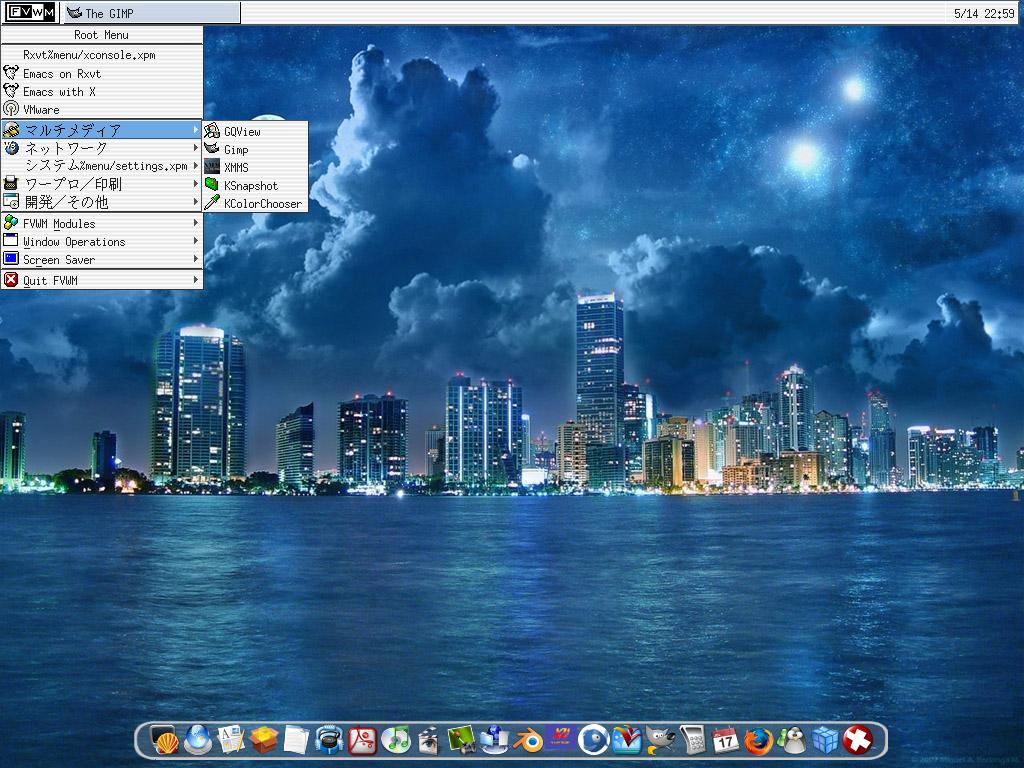The image size is (1024, 768).
Task: Click the red X icon in the dock
Action: point(857,740)
